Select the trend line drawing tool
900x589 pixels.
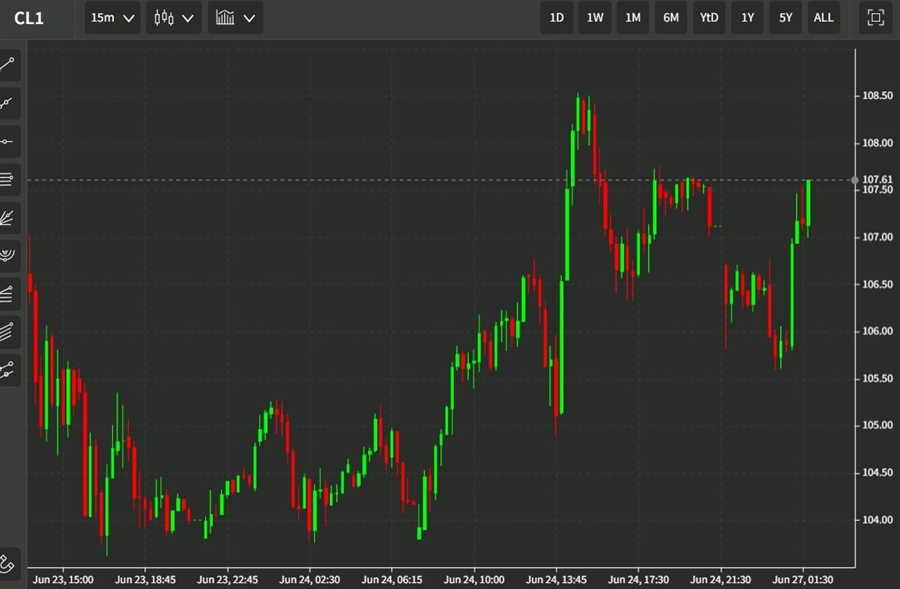click(x=8, y=64)
